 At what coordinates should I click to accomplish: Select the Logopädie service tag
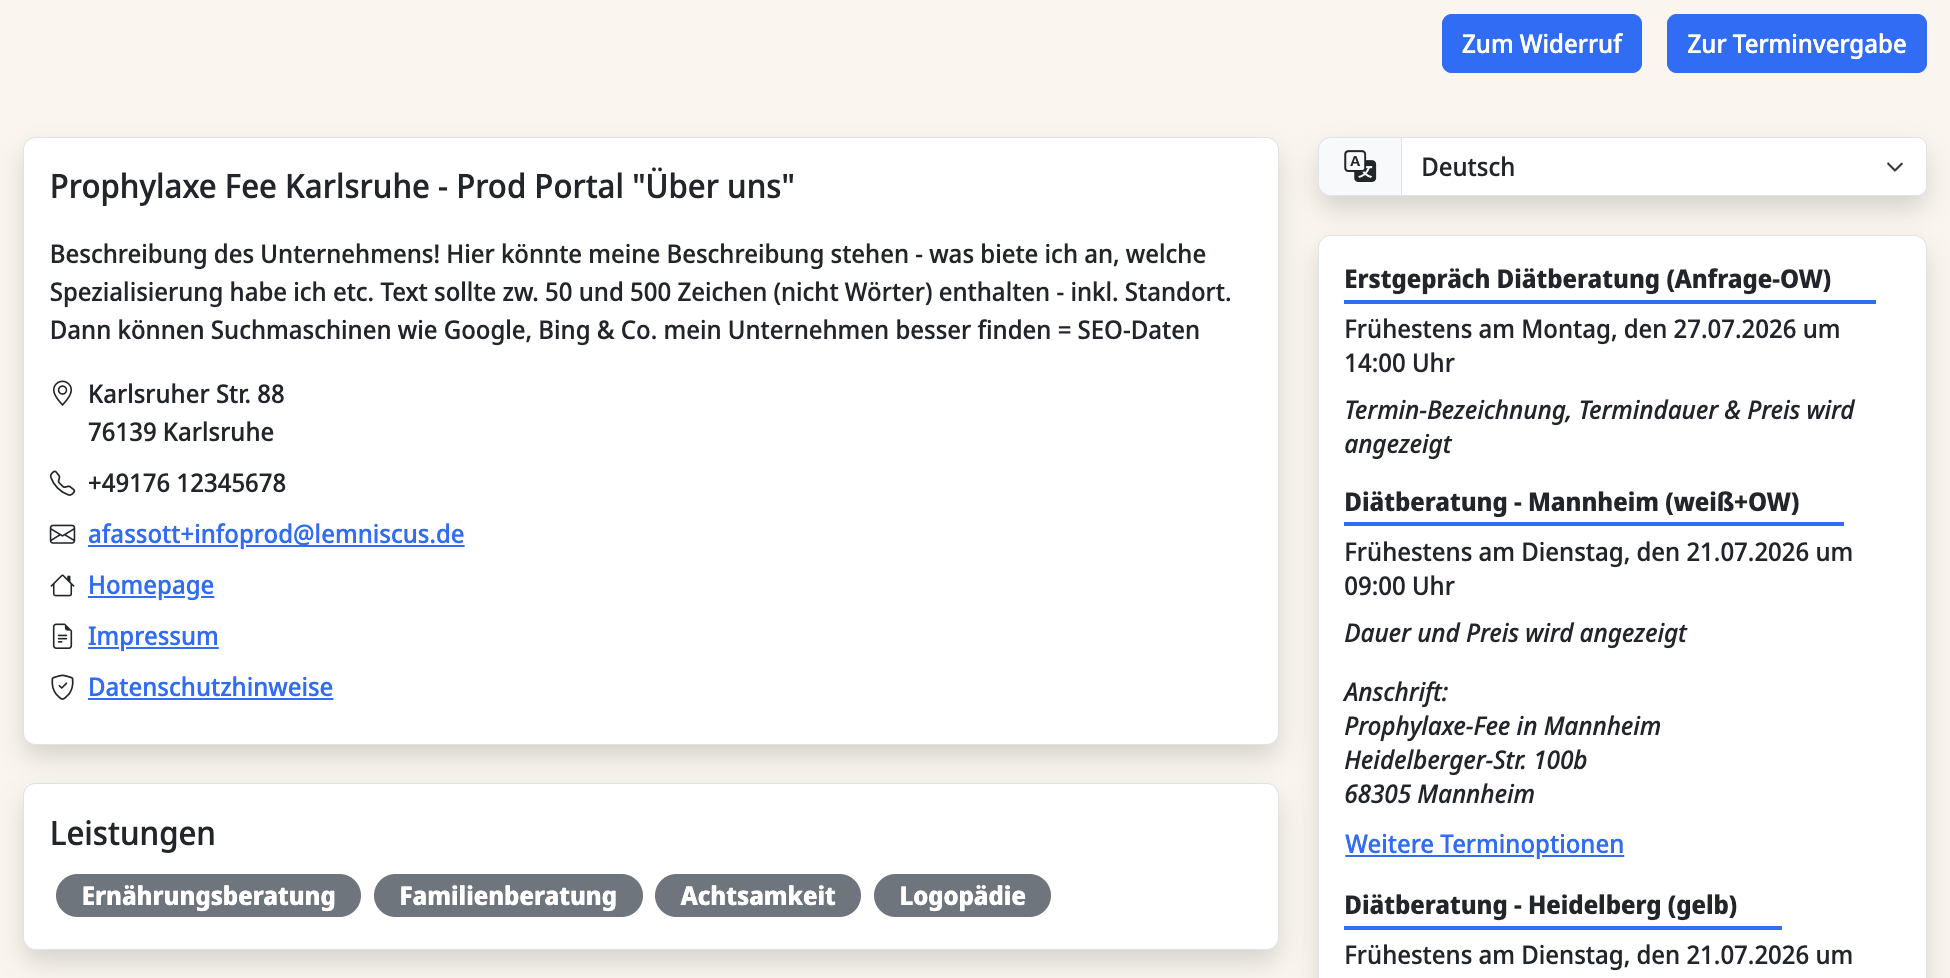pyautogui.click(x=962, y=895)
